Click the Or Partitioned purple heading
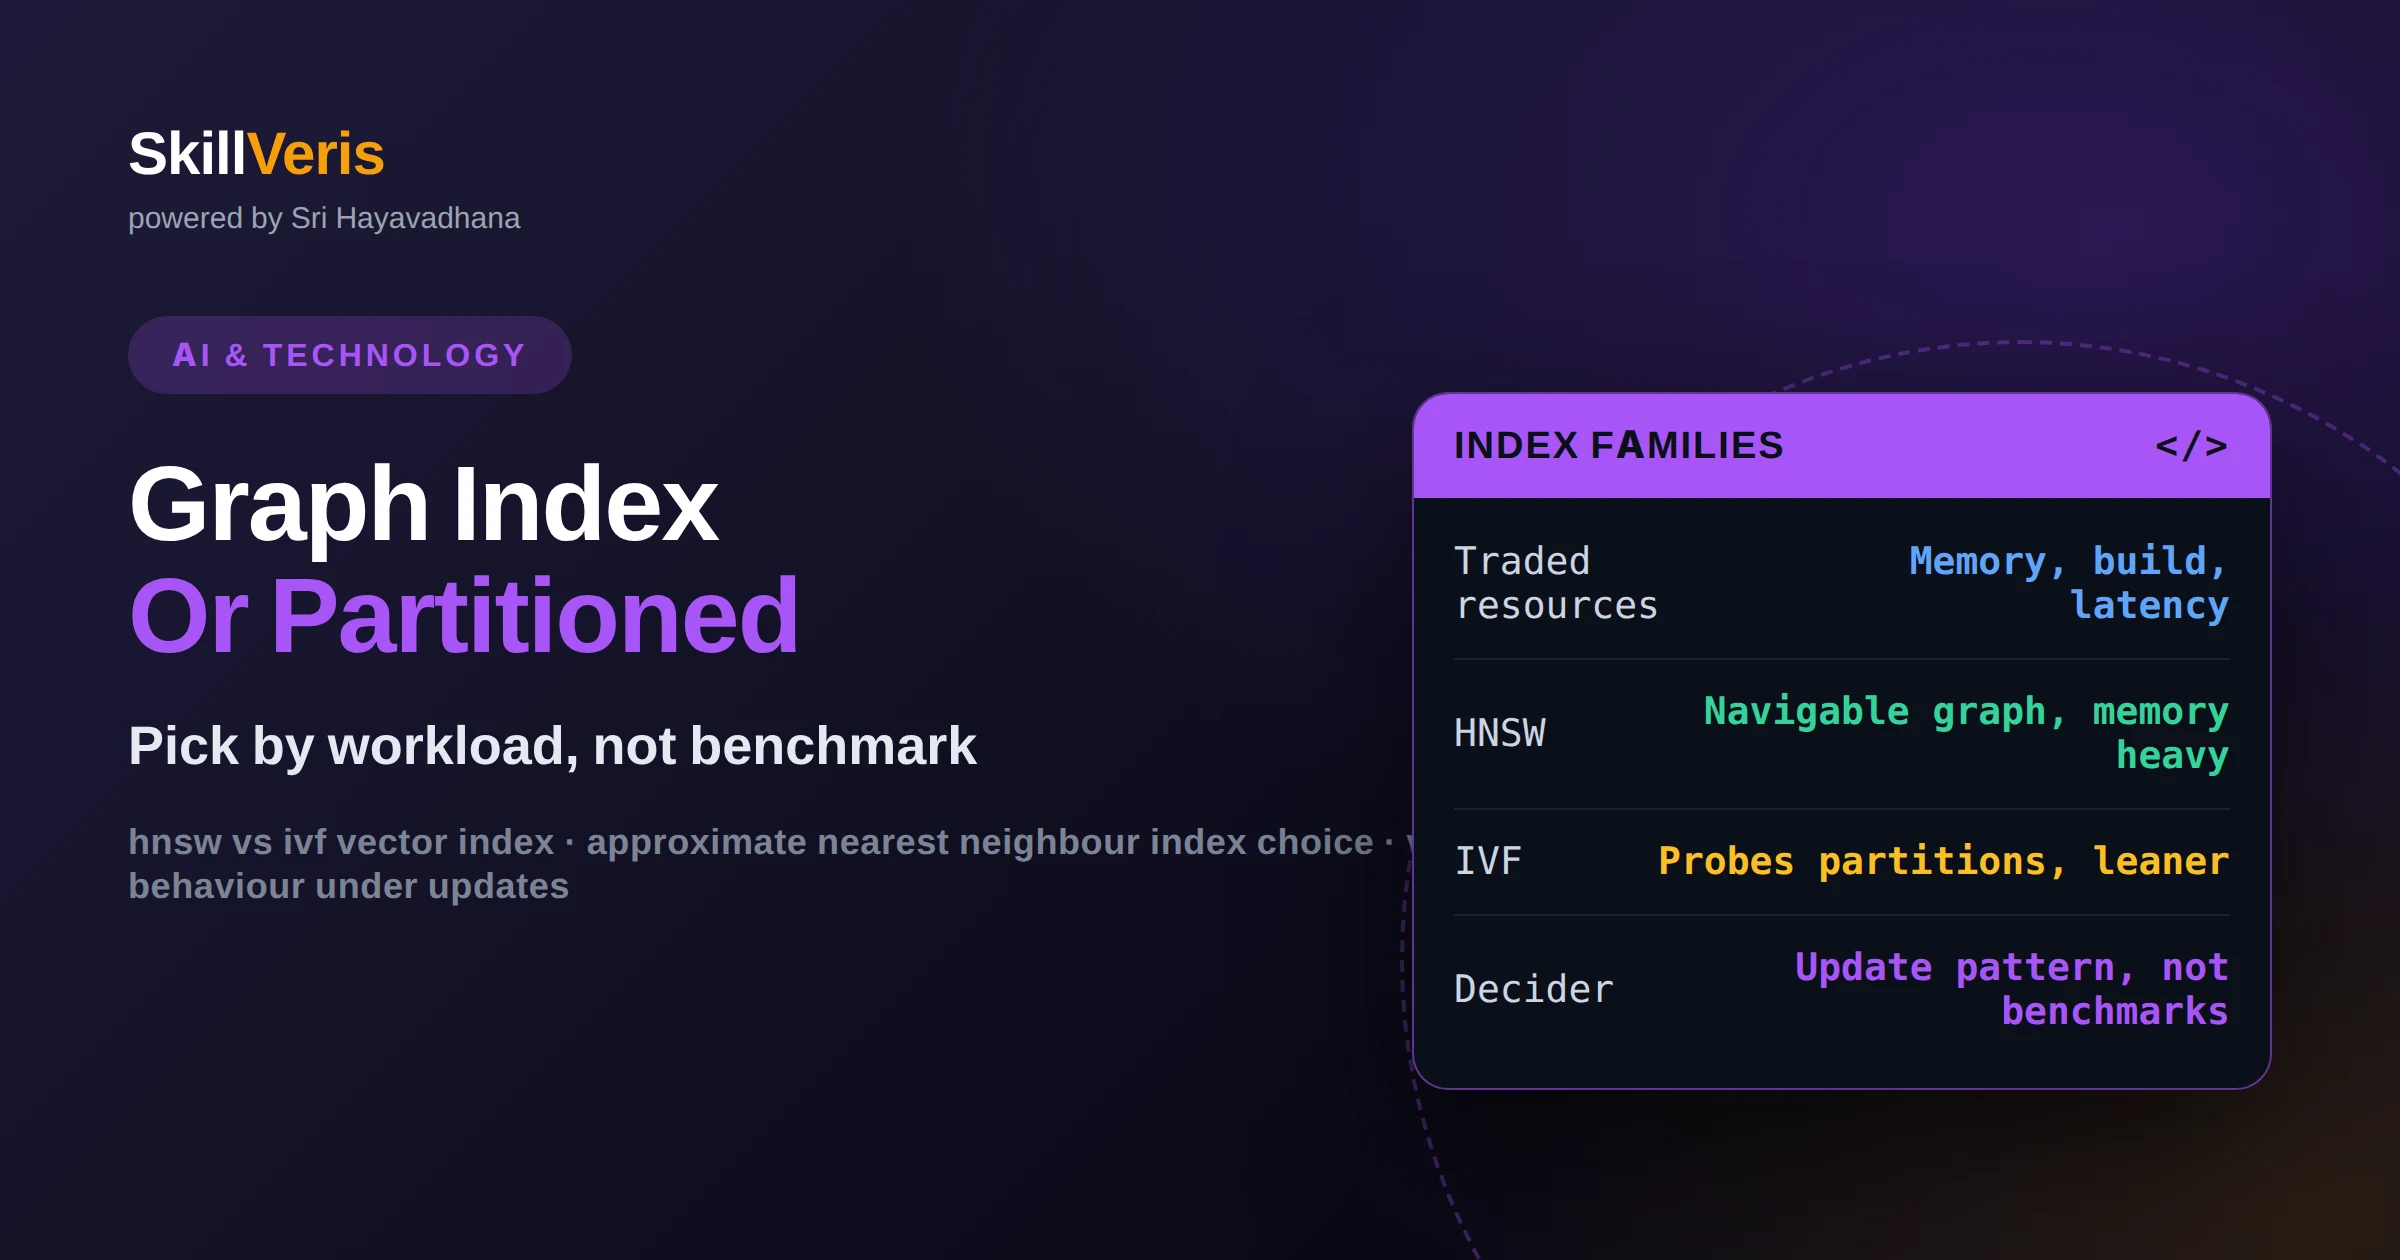 tap(464, 617)
